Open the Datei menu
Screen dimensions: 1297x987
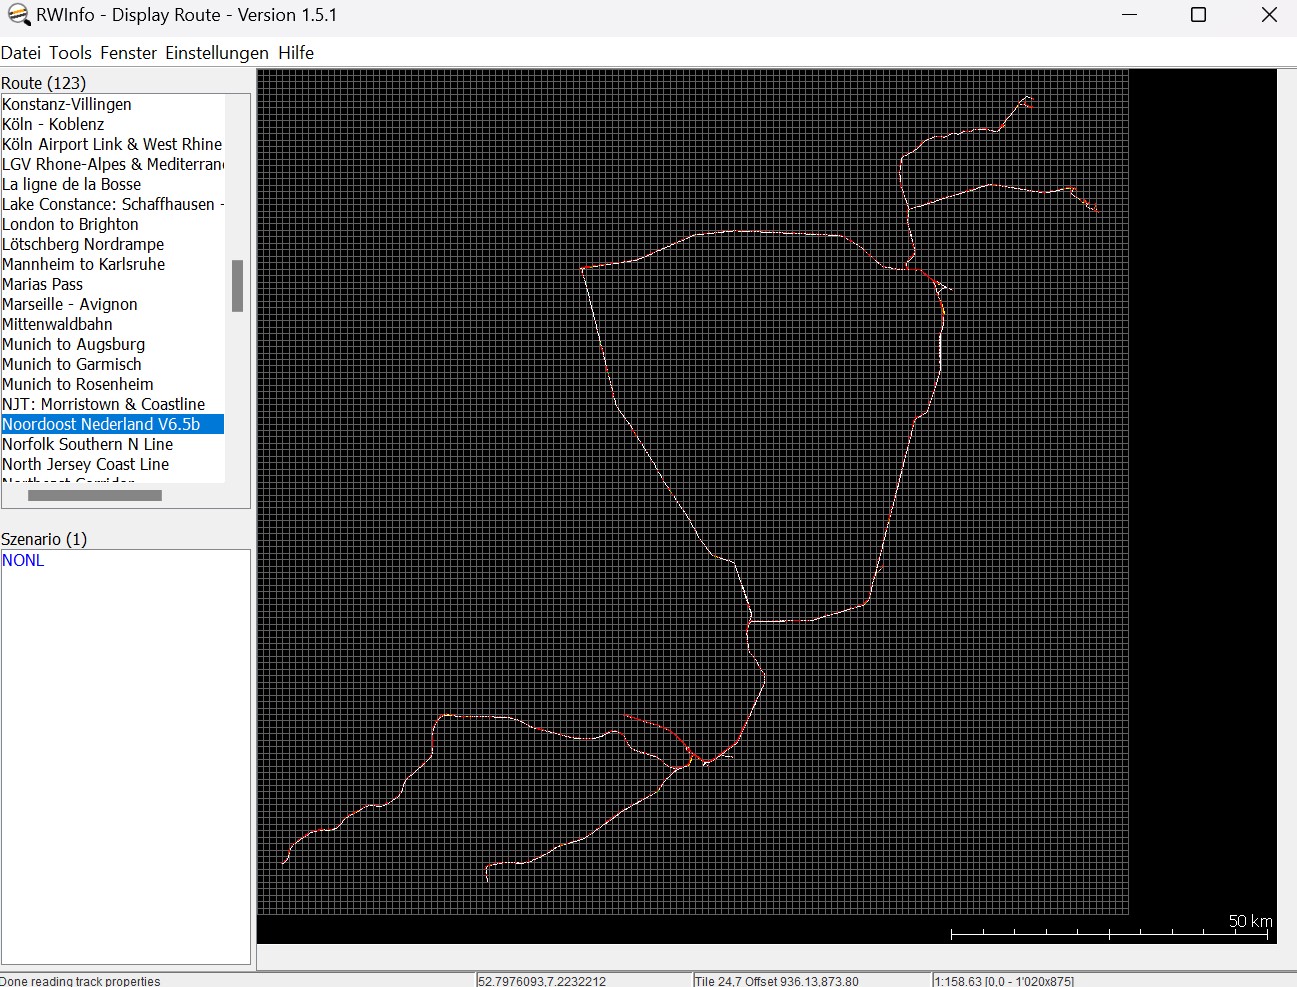[x=21, y=53]
